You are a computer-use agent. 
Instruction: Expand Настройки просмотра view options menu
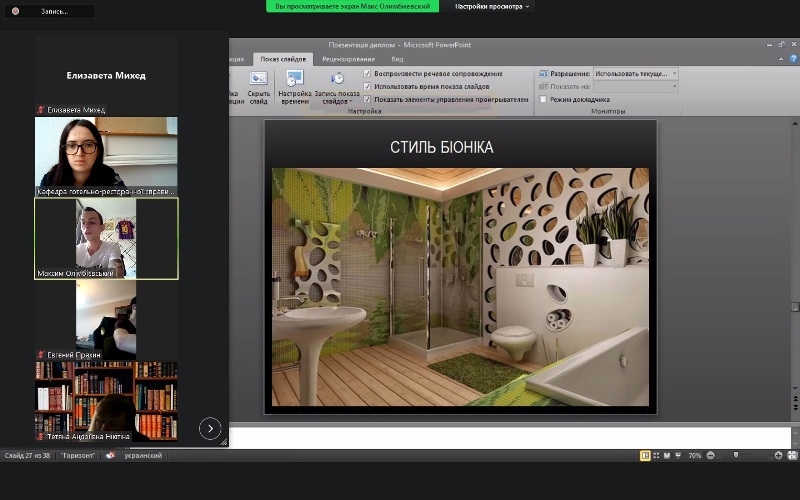[493, 6]
